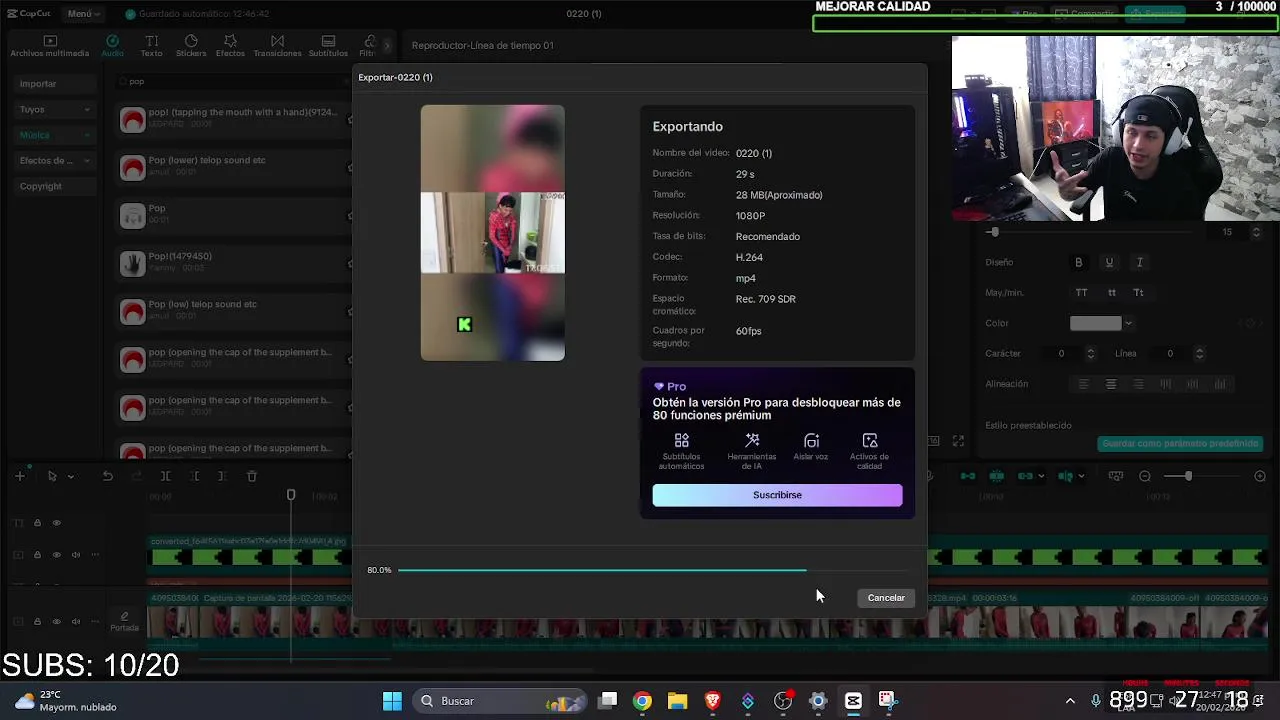Image resolution: width=1280 pixels, height=720 pixels.
Task: Select the Pop (lower) telop sound etc track
Action: [x=234, y=166]
